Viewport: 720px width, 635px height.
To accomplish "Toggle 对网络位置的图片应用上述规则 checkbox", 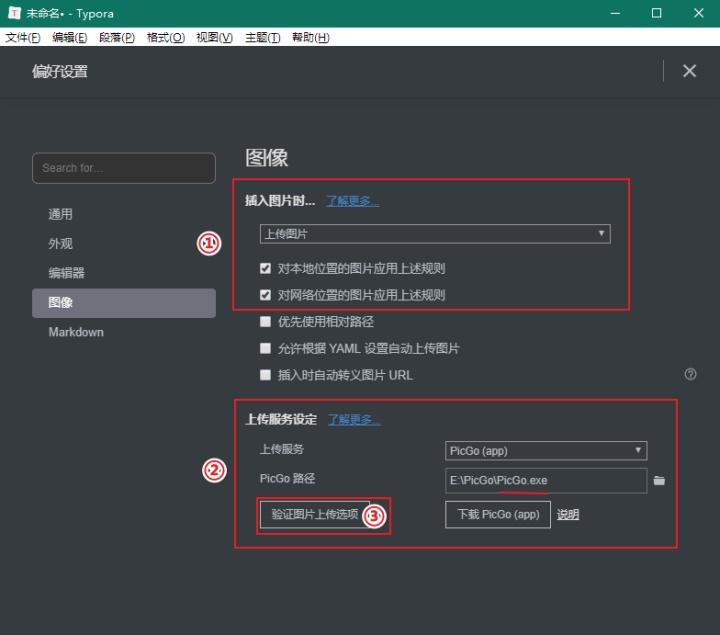I will 265,295.
